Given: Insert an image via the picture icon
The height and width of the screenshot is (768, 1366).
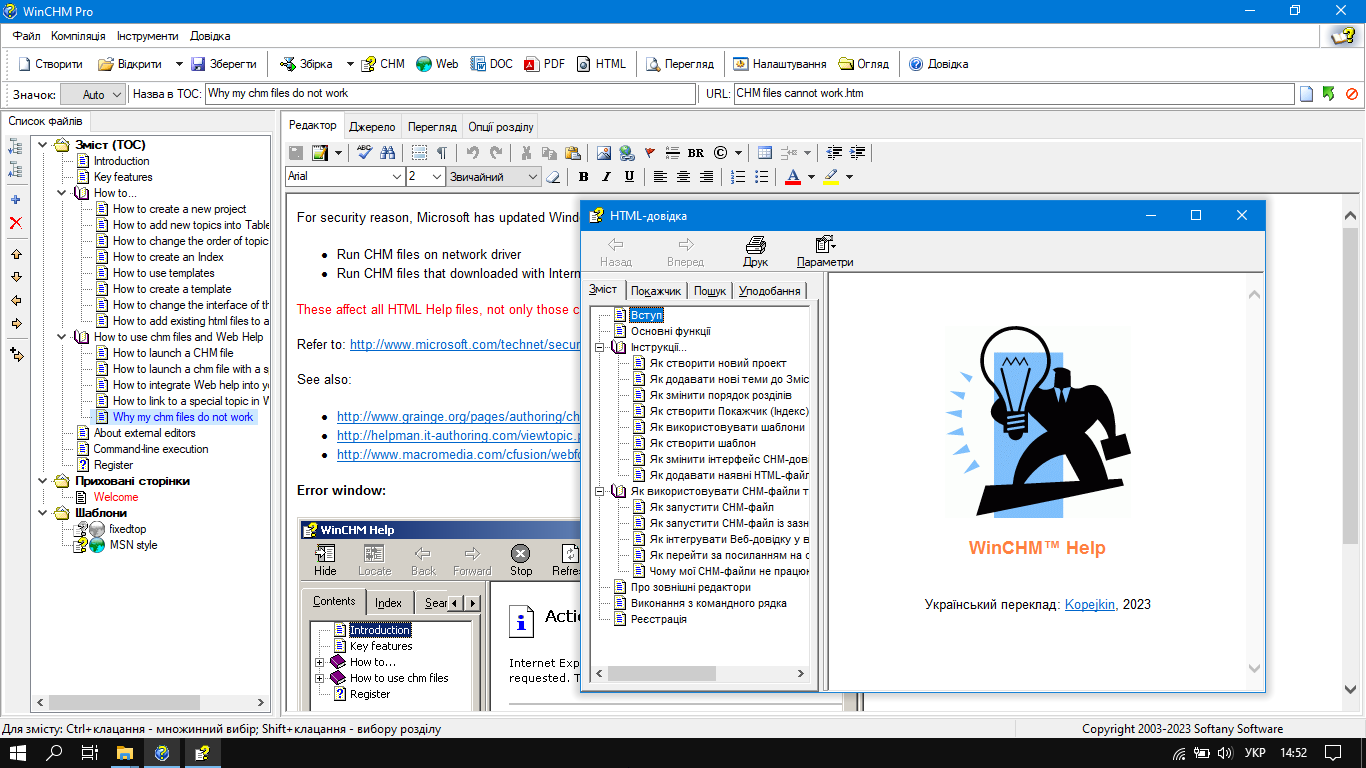Looking at the screenshot, I should 603,153.
